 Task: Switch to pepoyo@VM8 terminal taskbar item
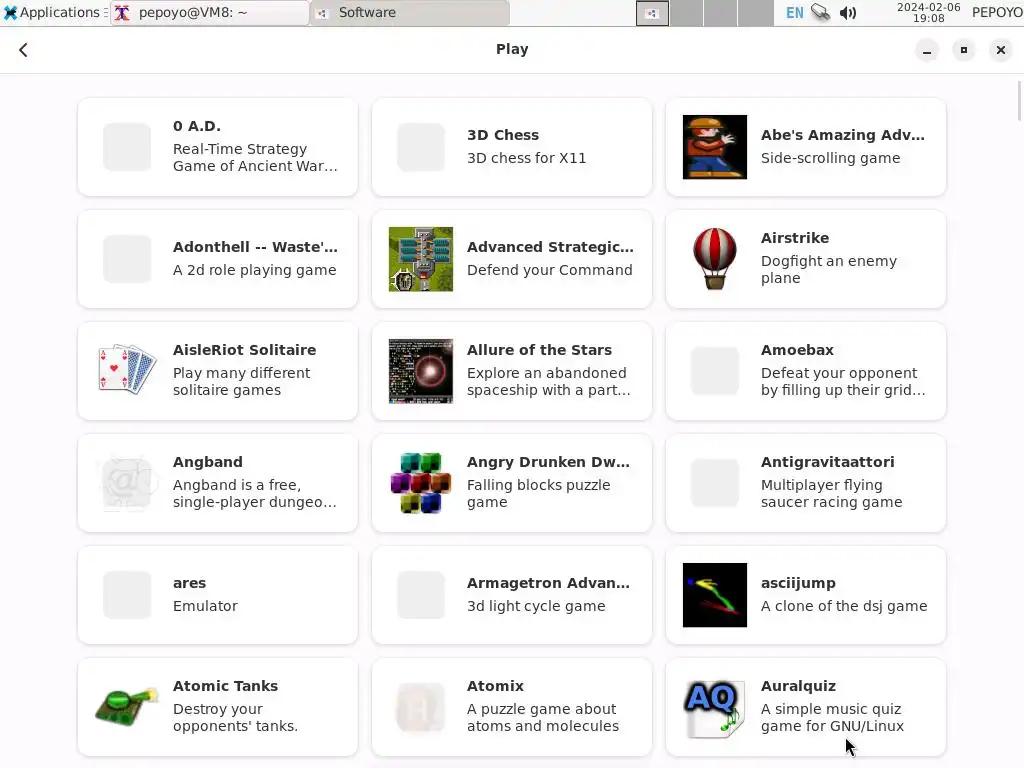[x=210, y=12]
